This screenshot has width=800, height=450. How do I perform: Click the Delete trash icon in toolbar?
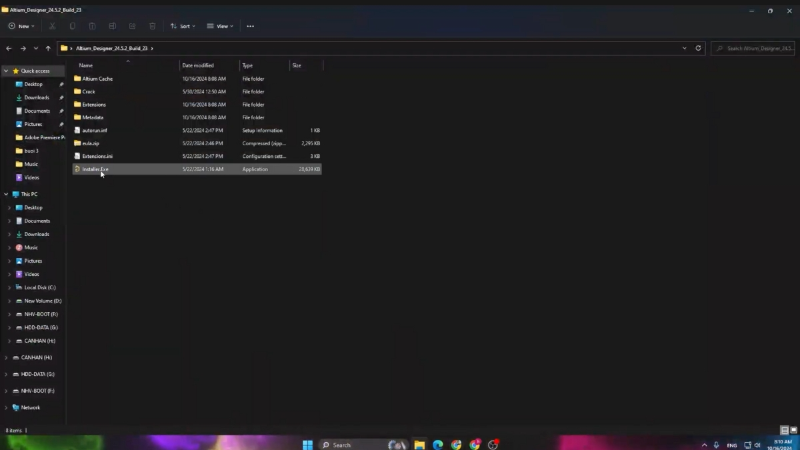coord(152,26)
